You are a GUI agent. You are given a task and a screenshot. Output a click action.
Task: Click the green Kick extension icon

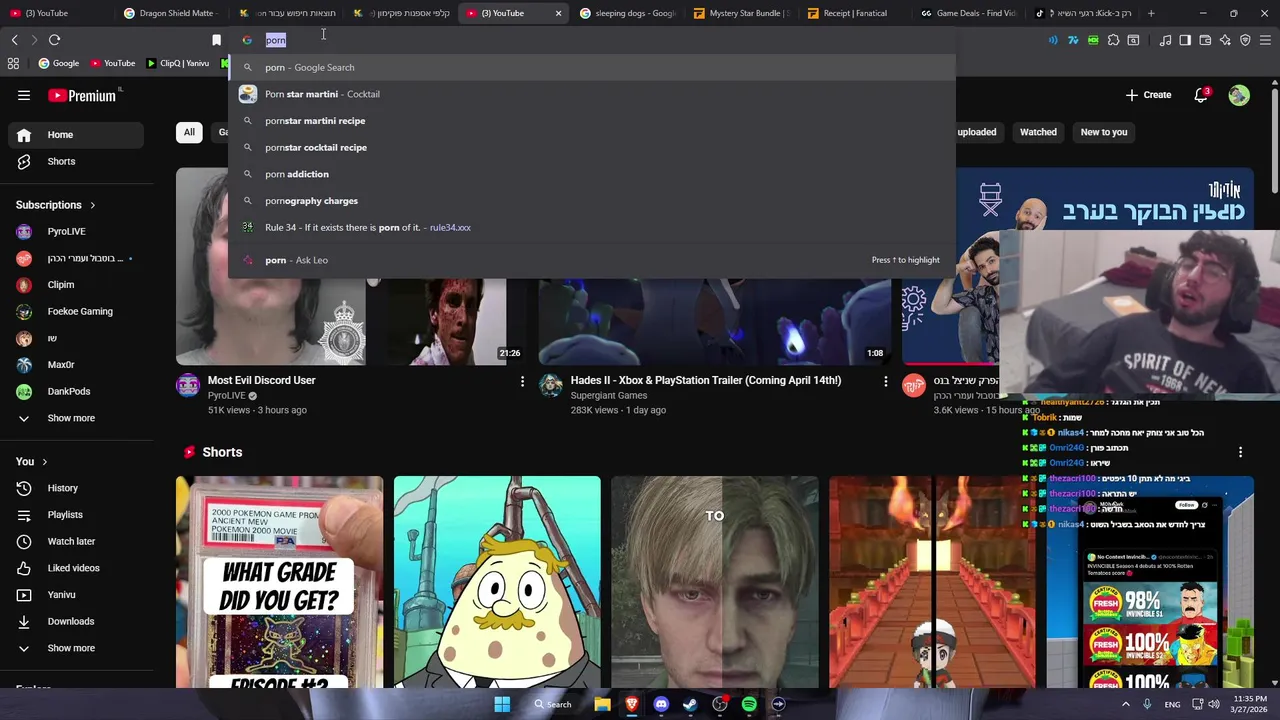[1093, 40]
